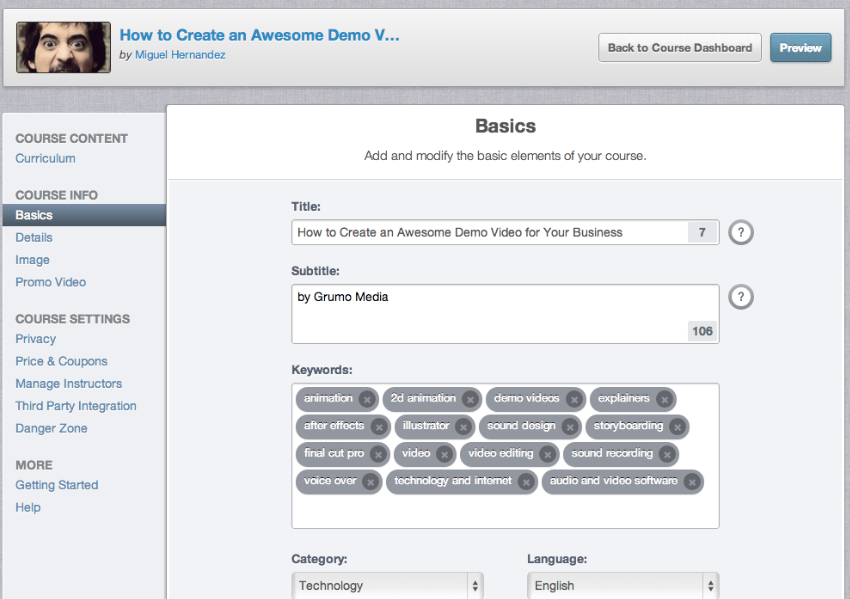Go to the Promo Video page

[51, 282]
